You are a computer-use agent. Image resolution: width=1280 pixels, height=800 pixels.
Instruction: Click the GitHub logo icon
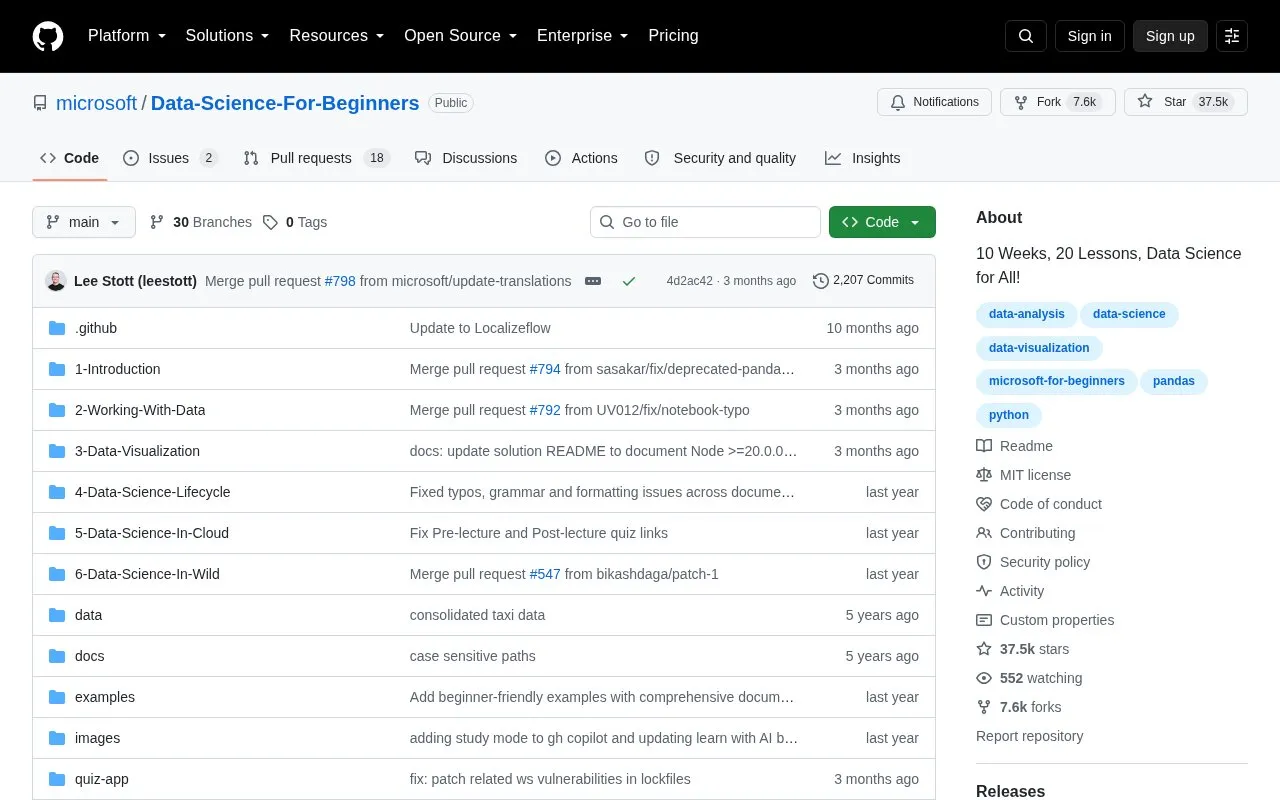[48, 36]
